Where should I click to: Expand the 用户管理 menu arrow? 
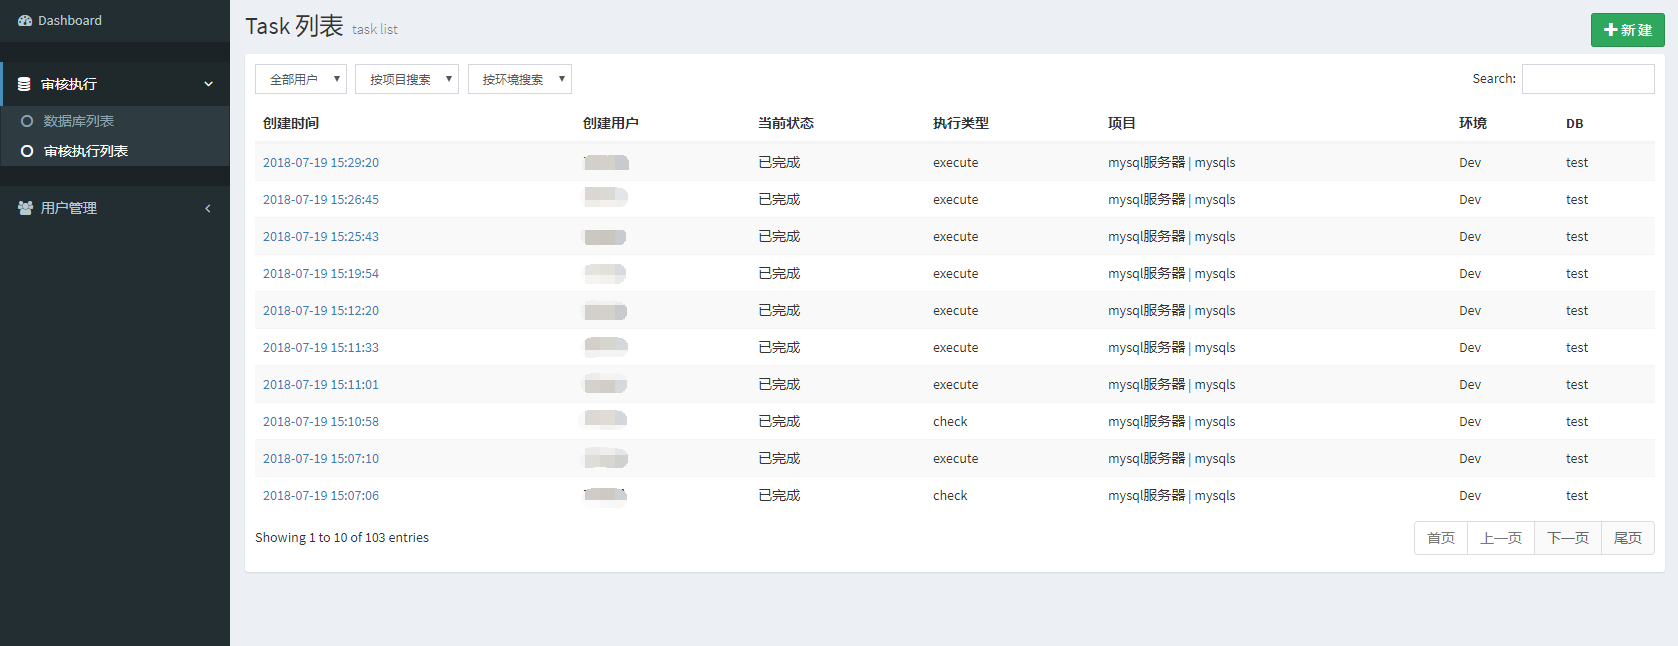click(x=208, y=208)
